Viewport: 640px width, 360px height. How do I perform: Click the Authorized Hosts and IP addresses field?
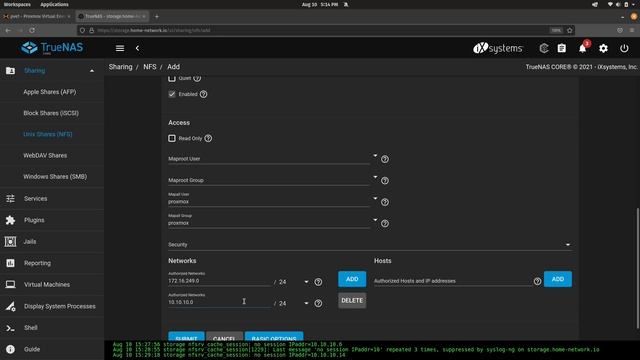click(x=452, y=281)
